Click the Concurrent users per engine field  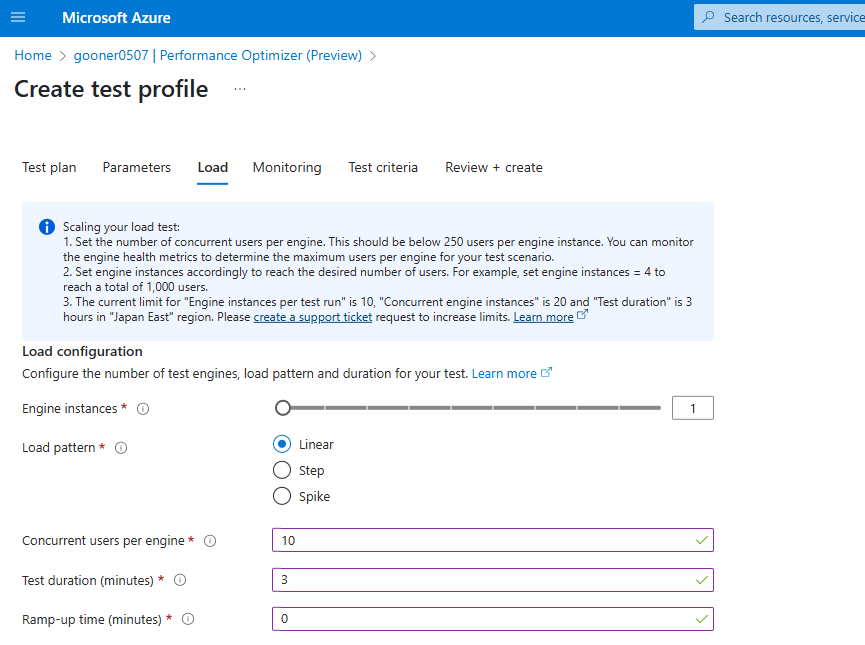[x=493, y=540]
